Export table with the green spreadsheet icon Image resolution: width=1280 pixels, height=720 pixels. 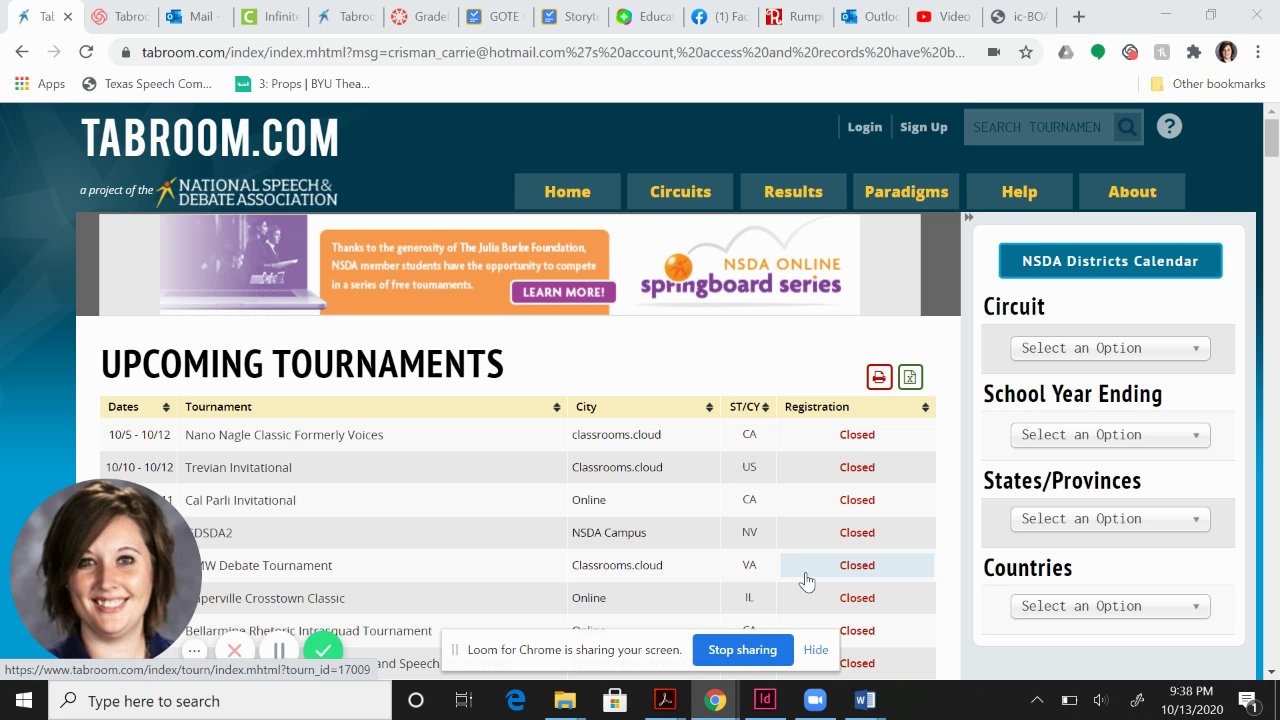pyautogui.click(x=910, y=377)
